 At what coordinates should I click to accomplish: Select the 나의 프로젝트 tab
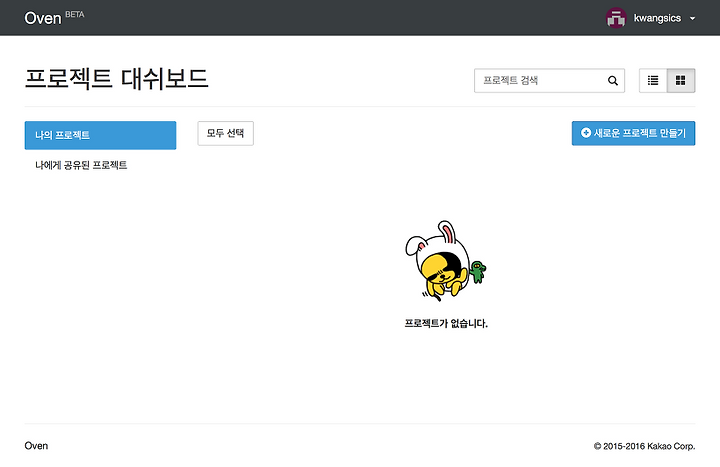[100, 135]
